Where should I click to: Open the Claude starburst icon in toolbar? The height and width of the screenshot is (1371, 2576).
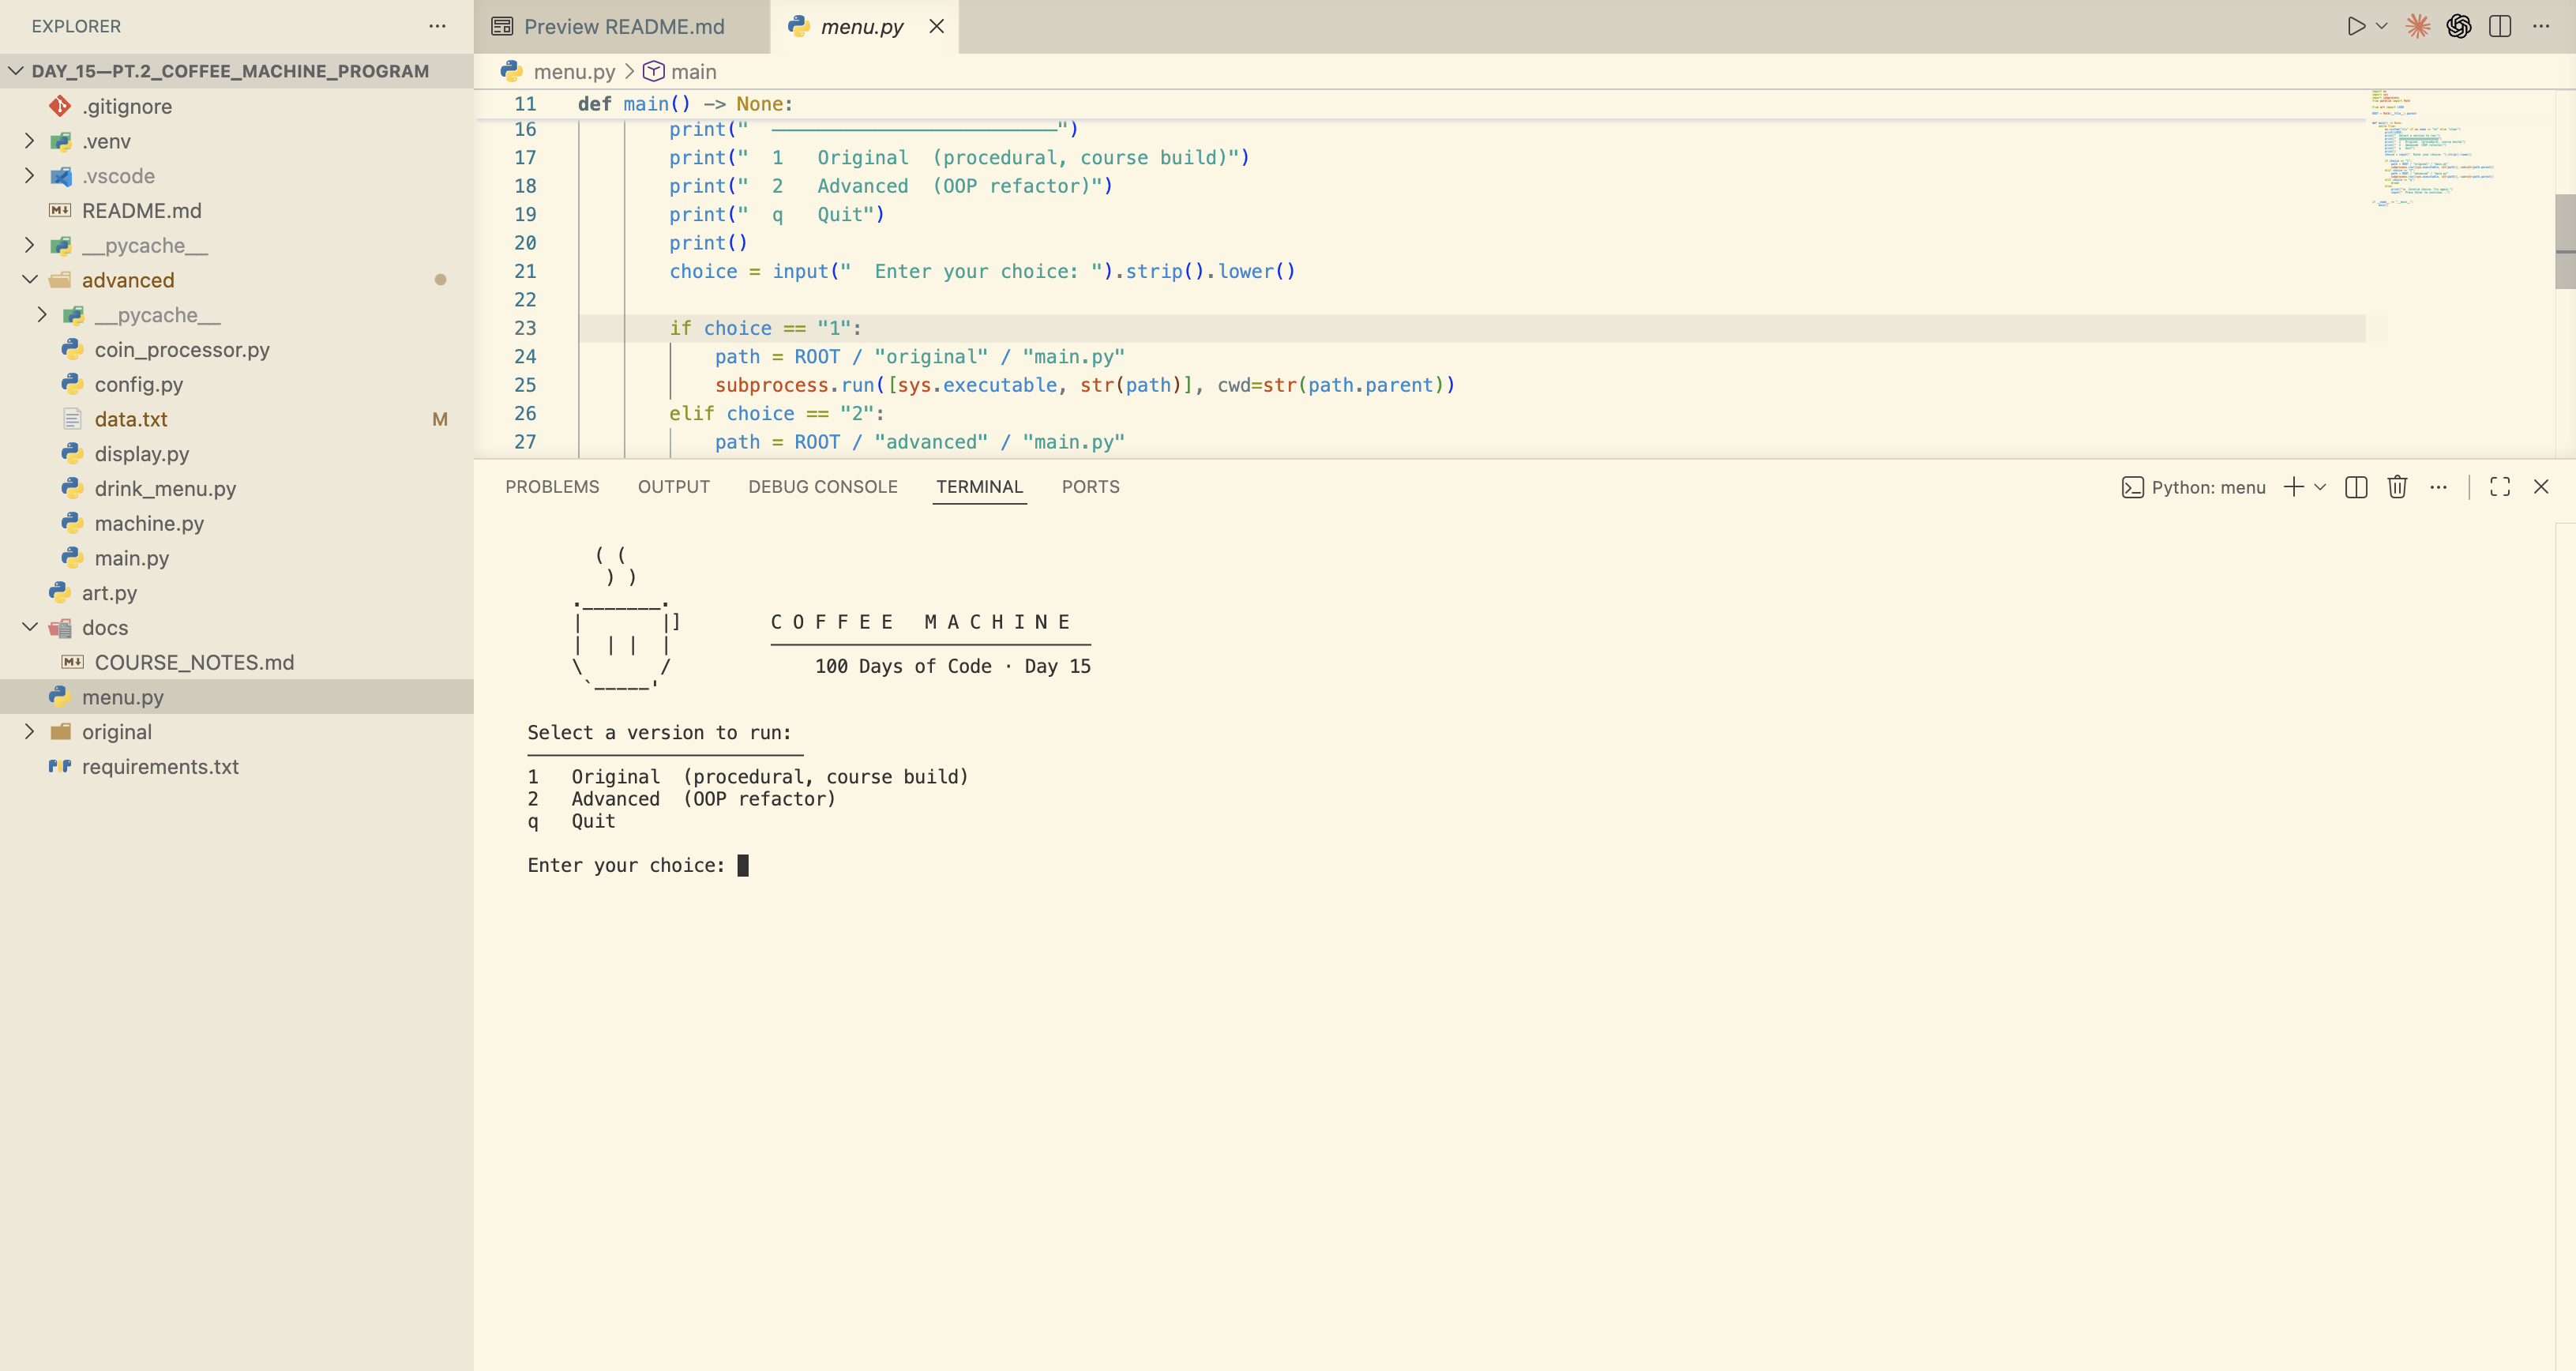(2418, 27)
